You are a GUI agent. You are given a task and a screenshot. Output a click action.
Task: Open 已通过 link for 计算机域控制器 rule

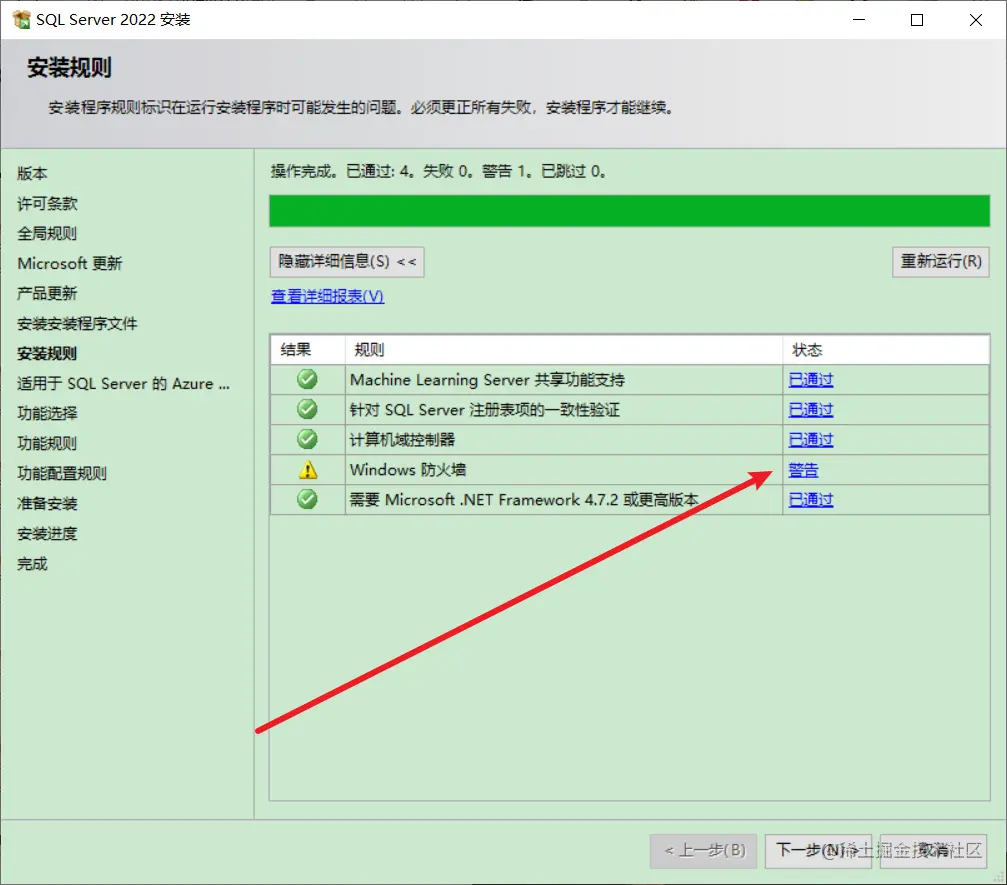tap(810, 440)
